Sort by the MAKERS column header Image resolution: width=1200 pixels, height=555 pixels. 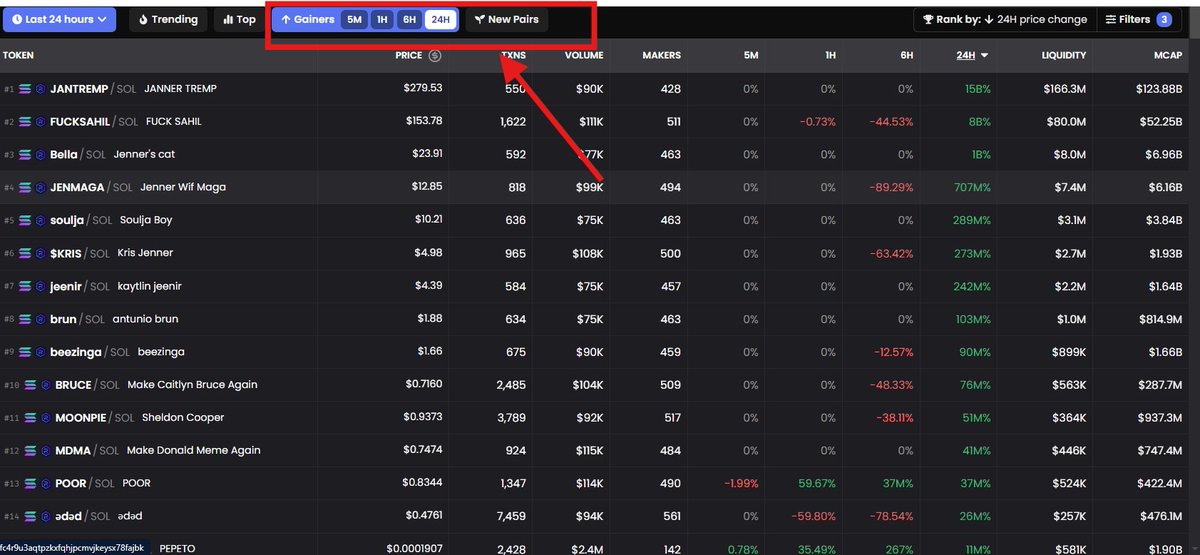pyautogui.click(x=661, y=56)
